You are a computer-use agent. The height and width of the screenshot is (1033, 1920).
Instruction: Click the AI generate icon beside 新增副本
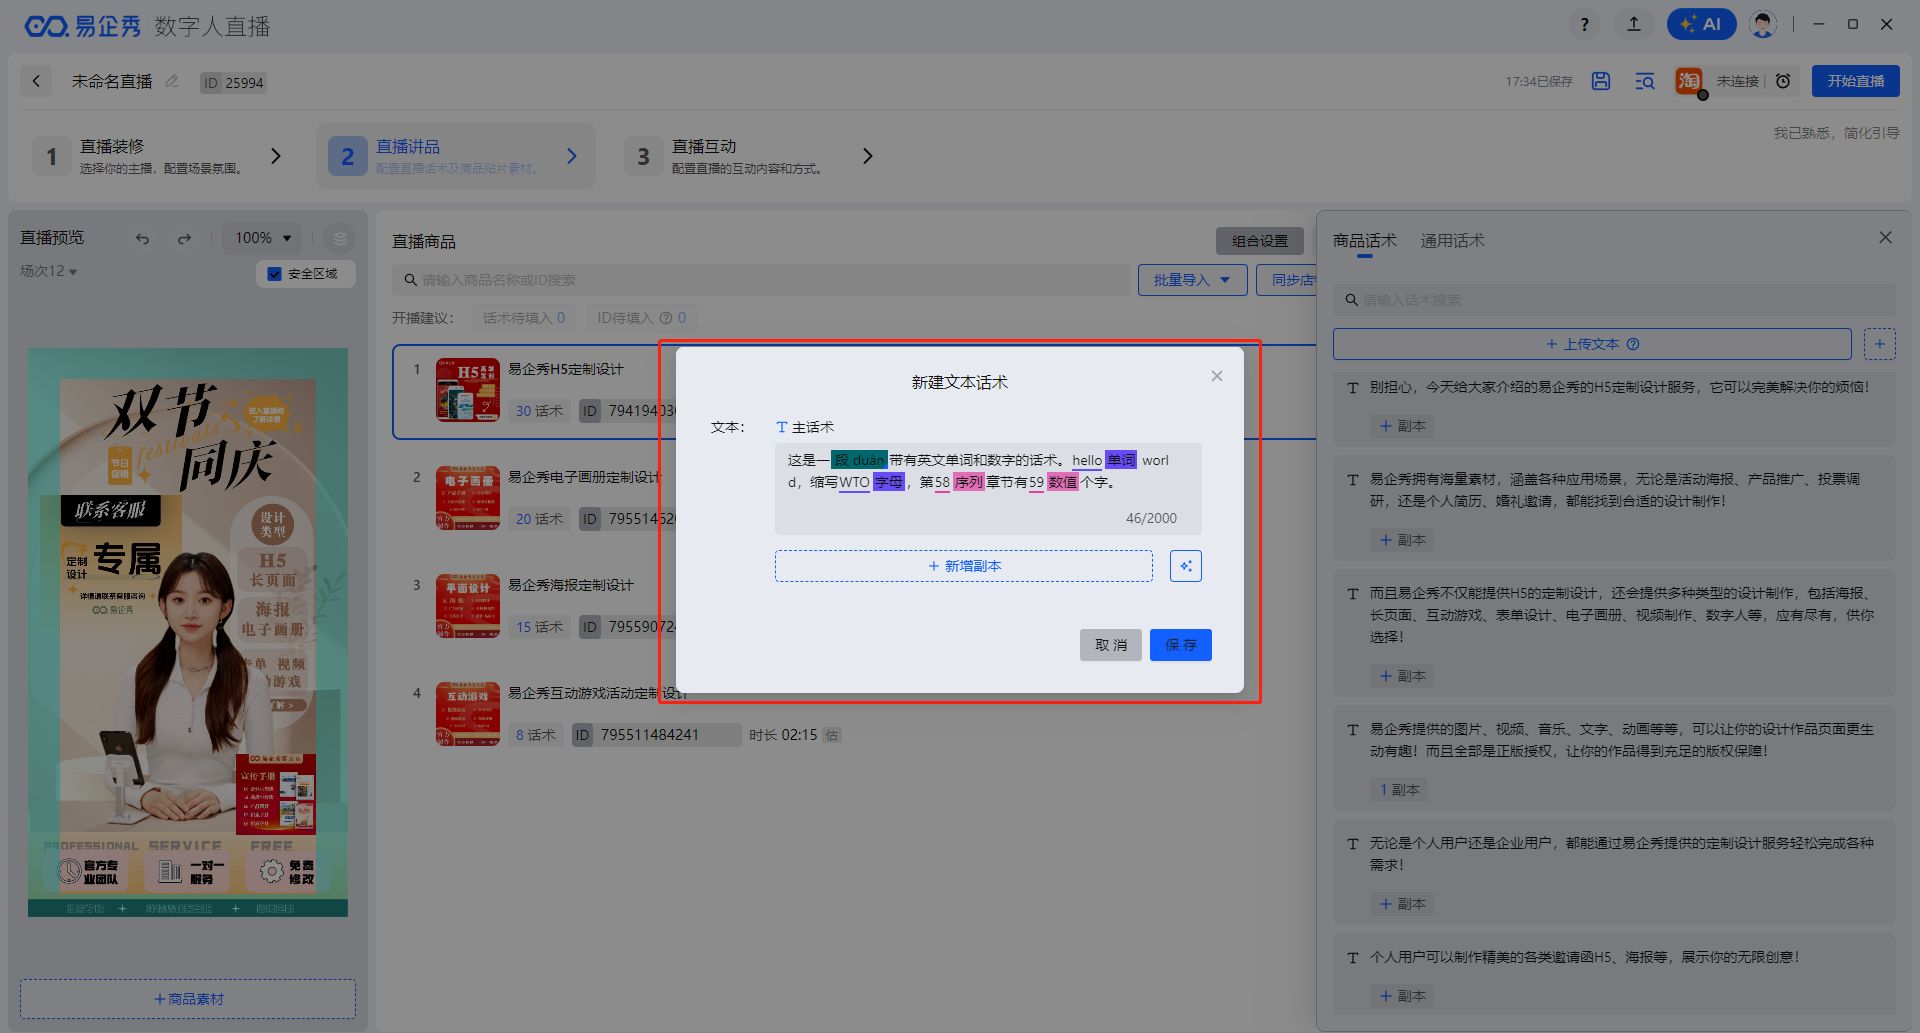(1185, 566)
